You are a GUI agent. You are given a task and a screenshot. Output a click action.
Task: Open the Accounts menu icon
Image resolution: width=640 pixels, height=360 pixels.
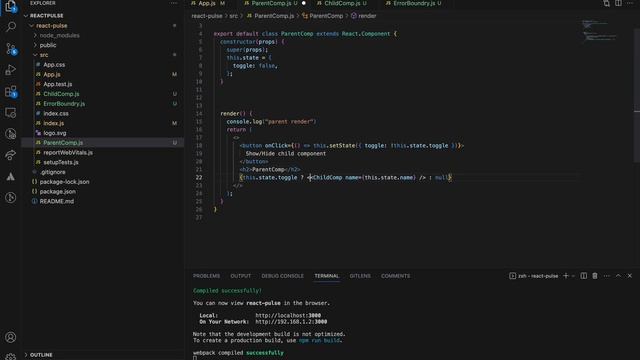[x=11, y=337]
